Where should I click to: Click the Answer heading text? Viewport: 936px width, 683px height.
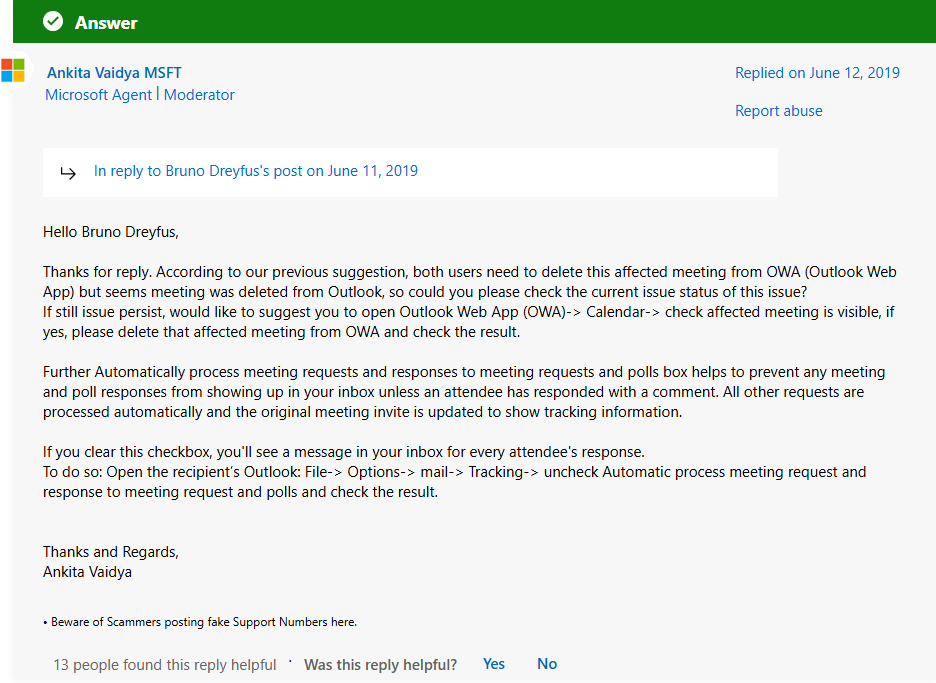[x=106, y=23]
